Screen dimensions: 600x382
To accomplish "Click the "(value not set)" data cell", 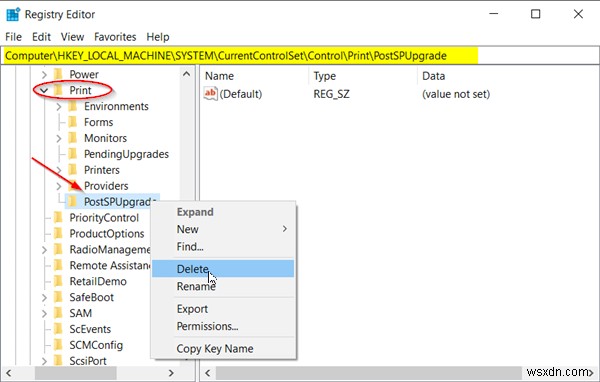I will tap(456, 94).
